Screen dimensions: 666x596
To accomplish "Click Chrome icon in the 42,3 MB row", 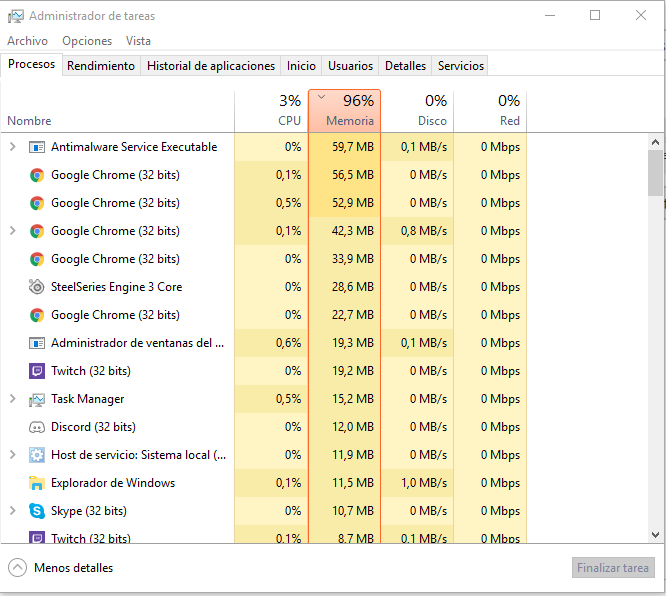I will (x=37, y=231).
